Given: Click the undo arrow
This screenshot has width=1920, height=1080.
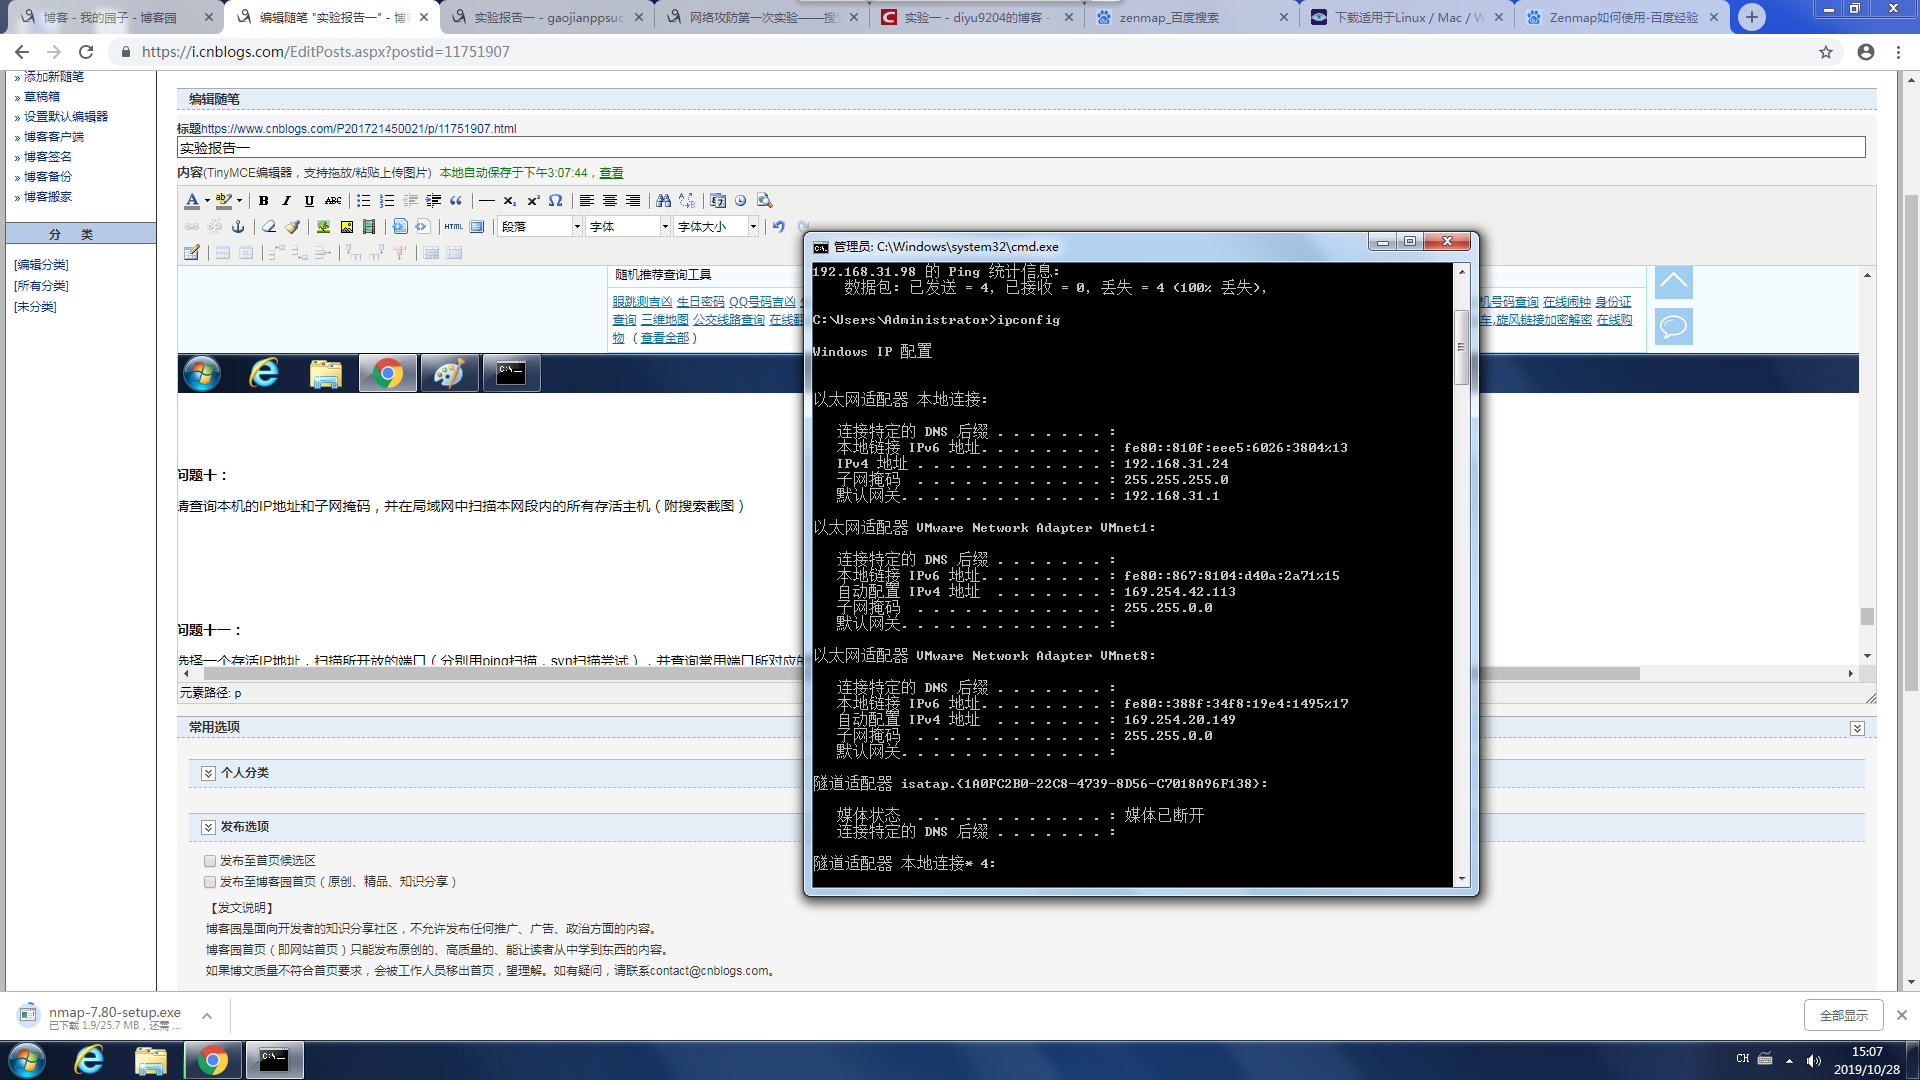Looking at the screenshot, I should [778, 226].
